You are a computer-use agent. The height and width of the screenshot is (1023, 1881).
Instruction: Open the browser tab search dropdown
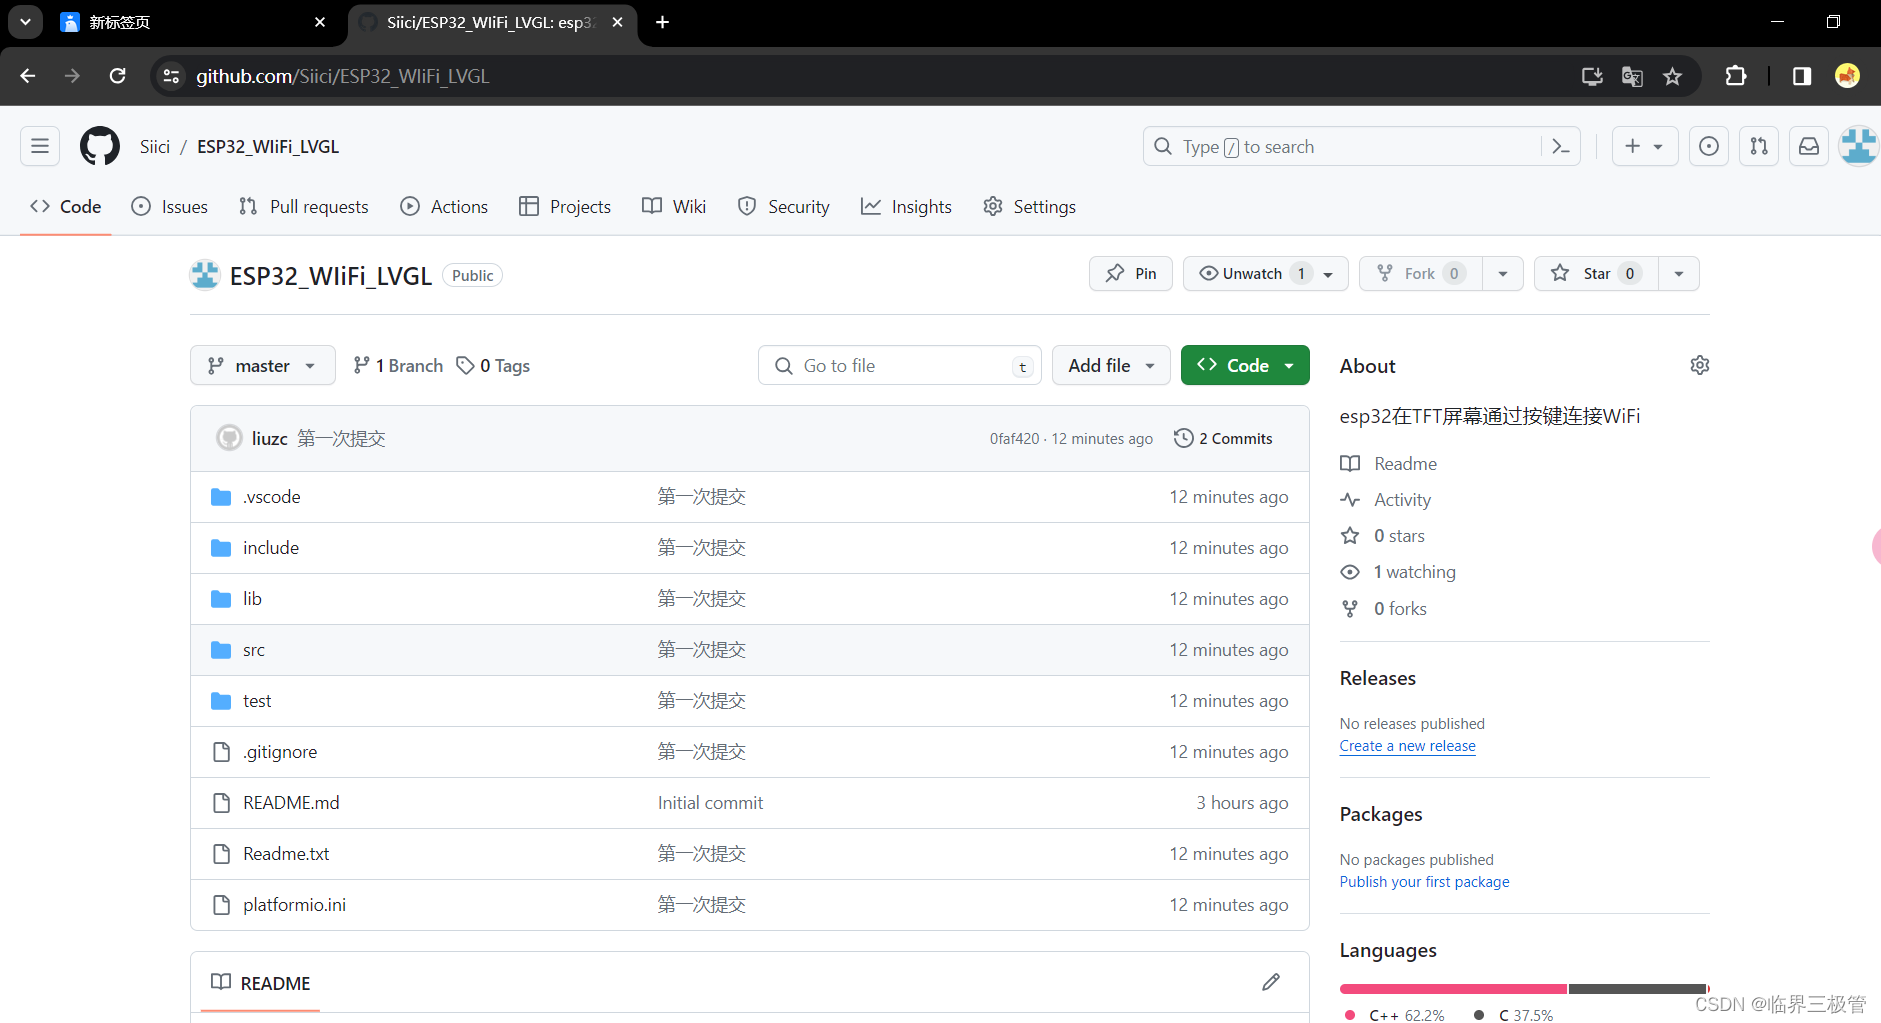tap(25, 21)
